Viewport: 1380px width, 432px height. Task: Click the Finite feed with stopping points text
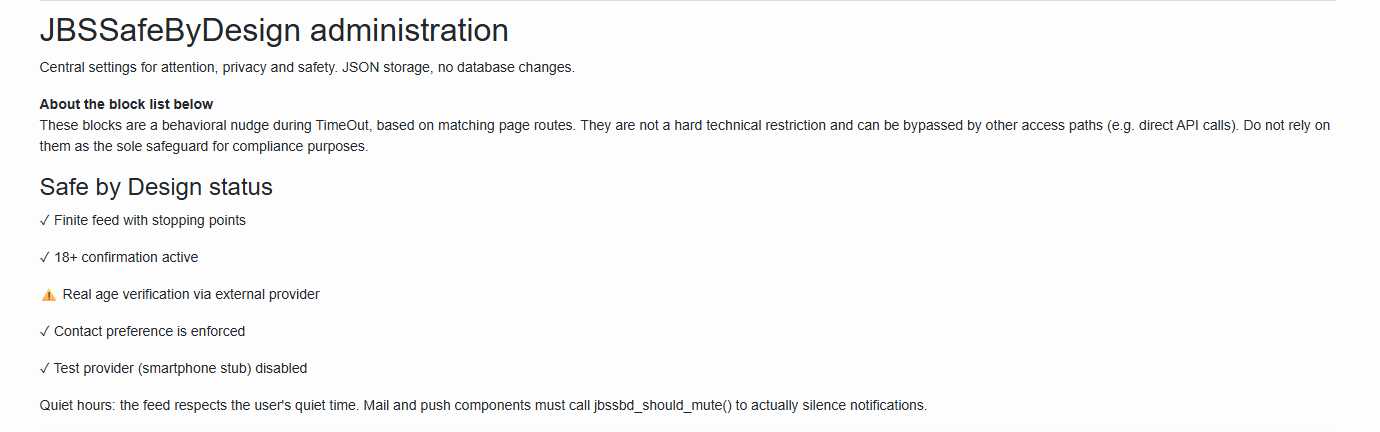point(150,220)
